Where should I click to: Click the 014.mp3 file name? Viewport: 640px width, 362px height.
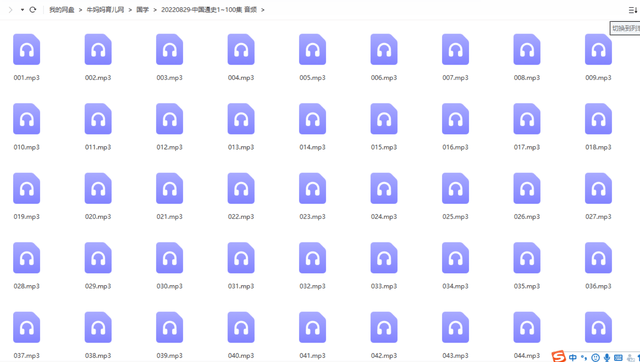312,147
